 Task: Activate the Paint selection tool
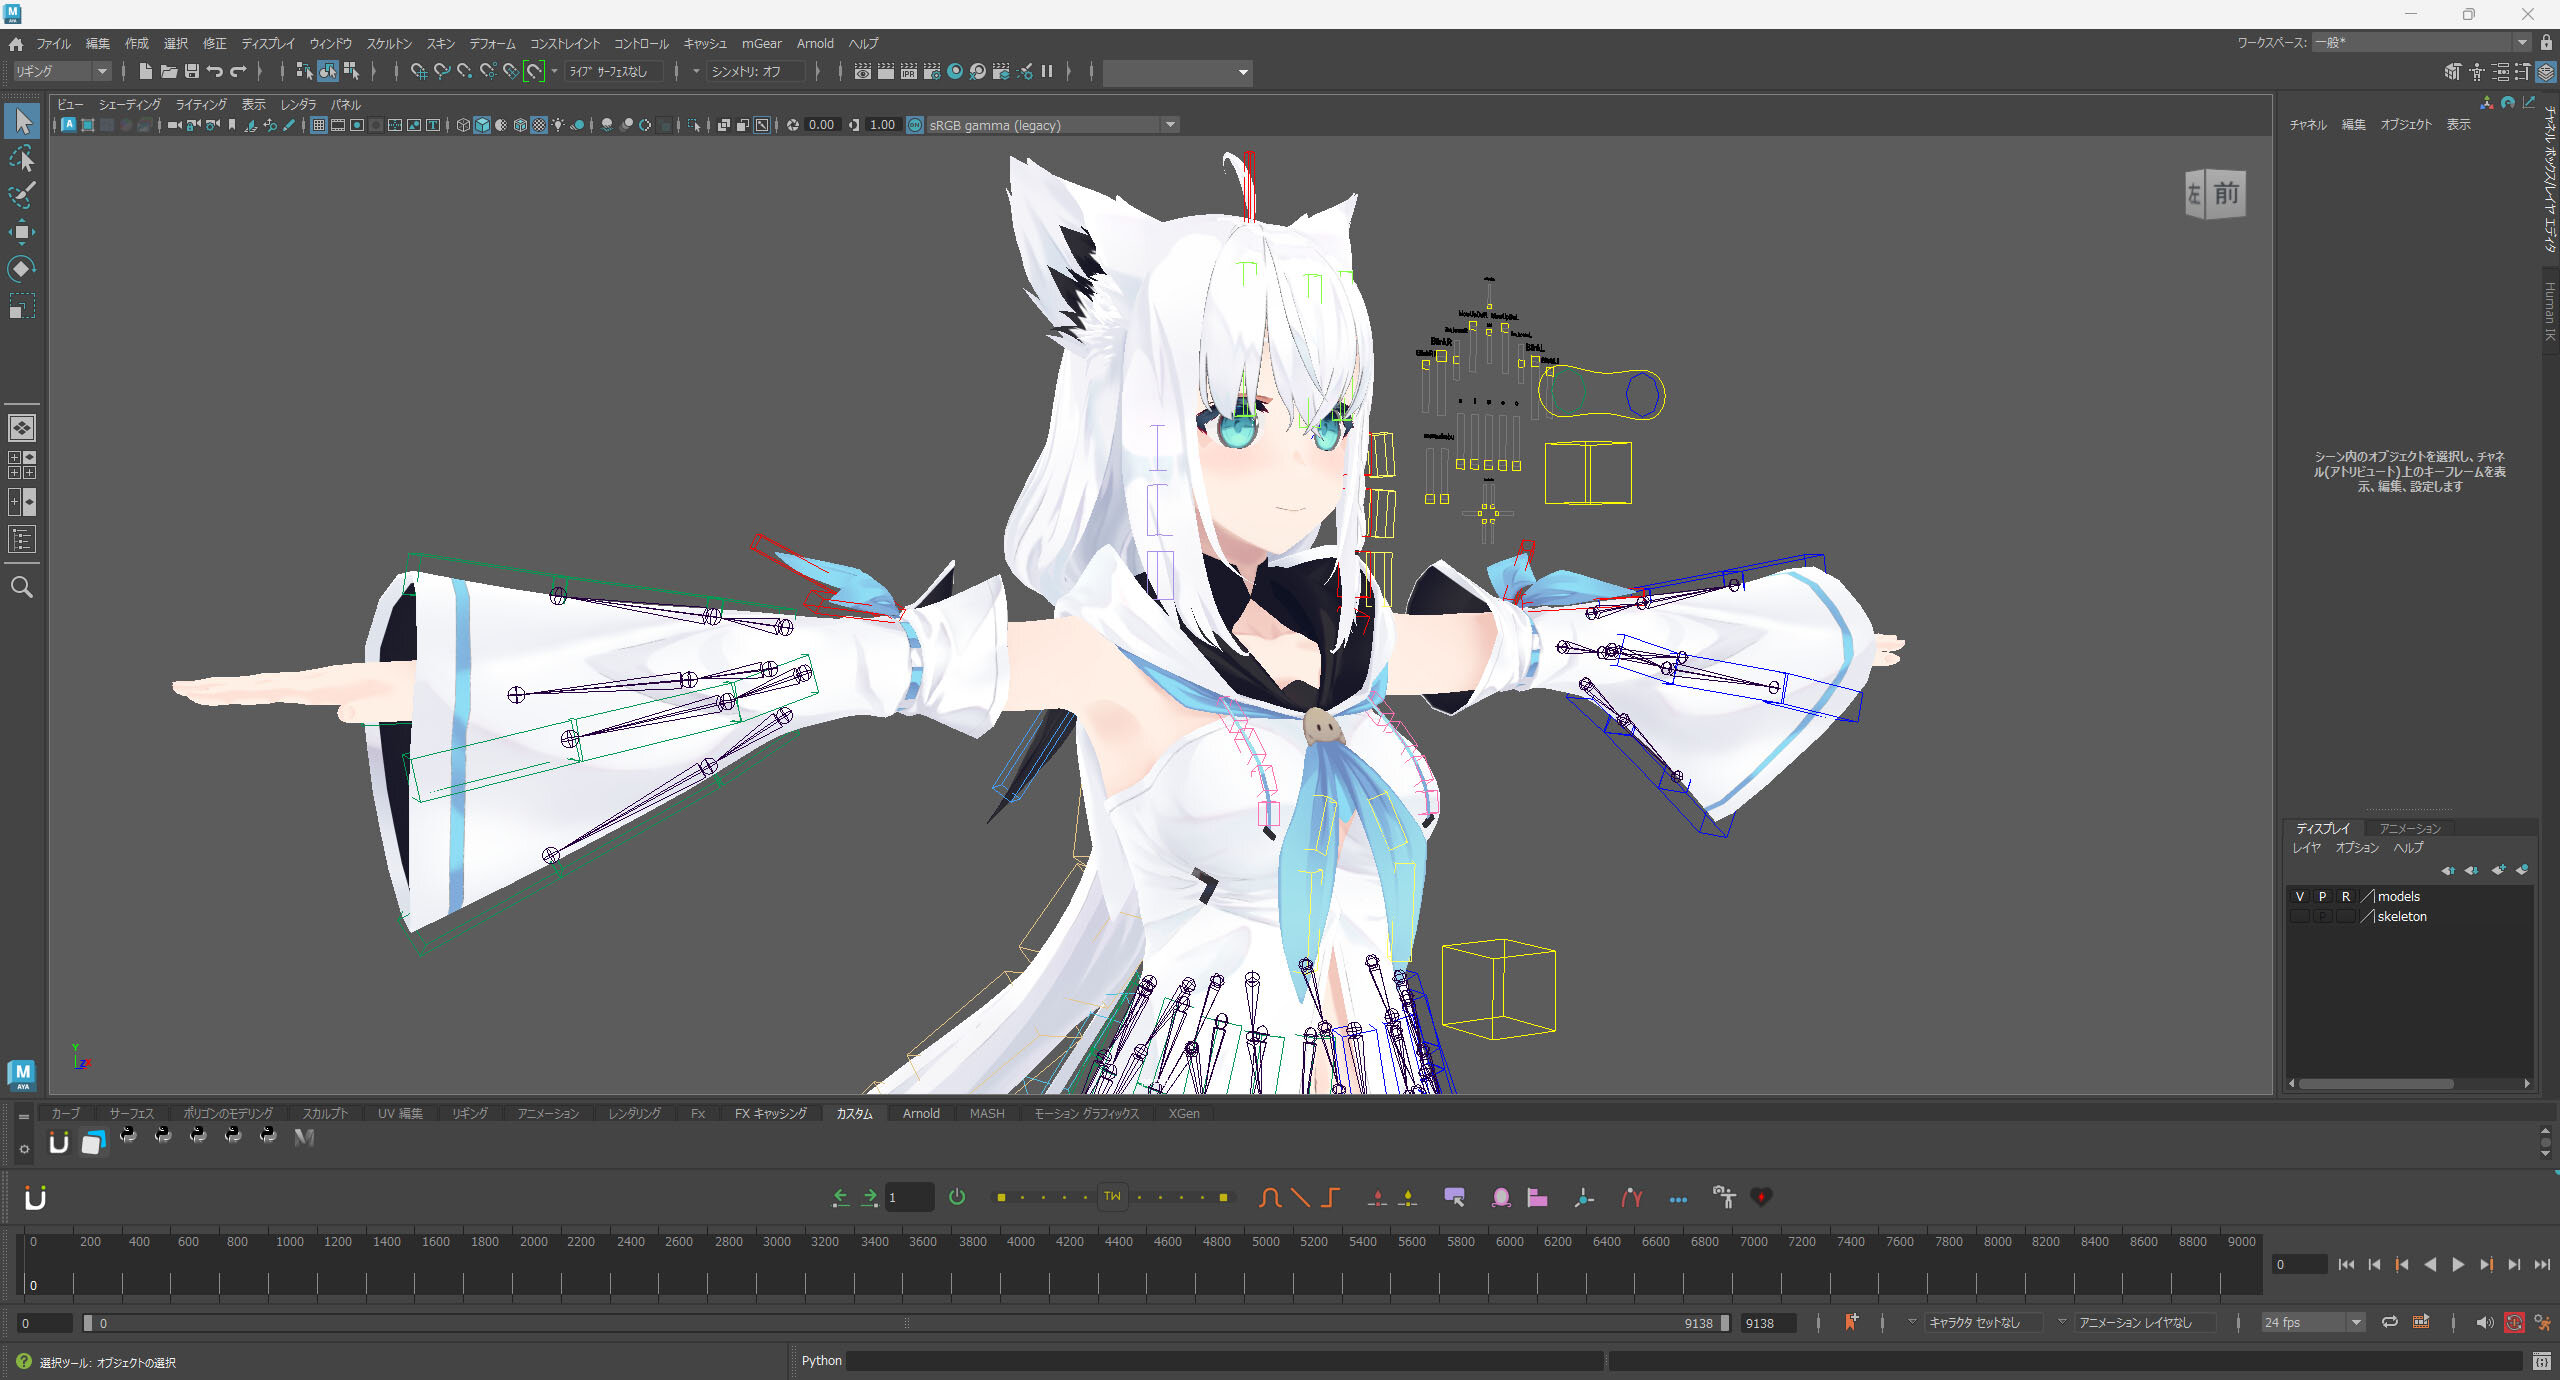(x=22, y=195)
